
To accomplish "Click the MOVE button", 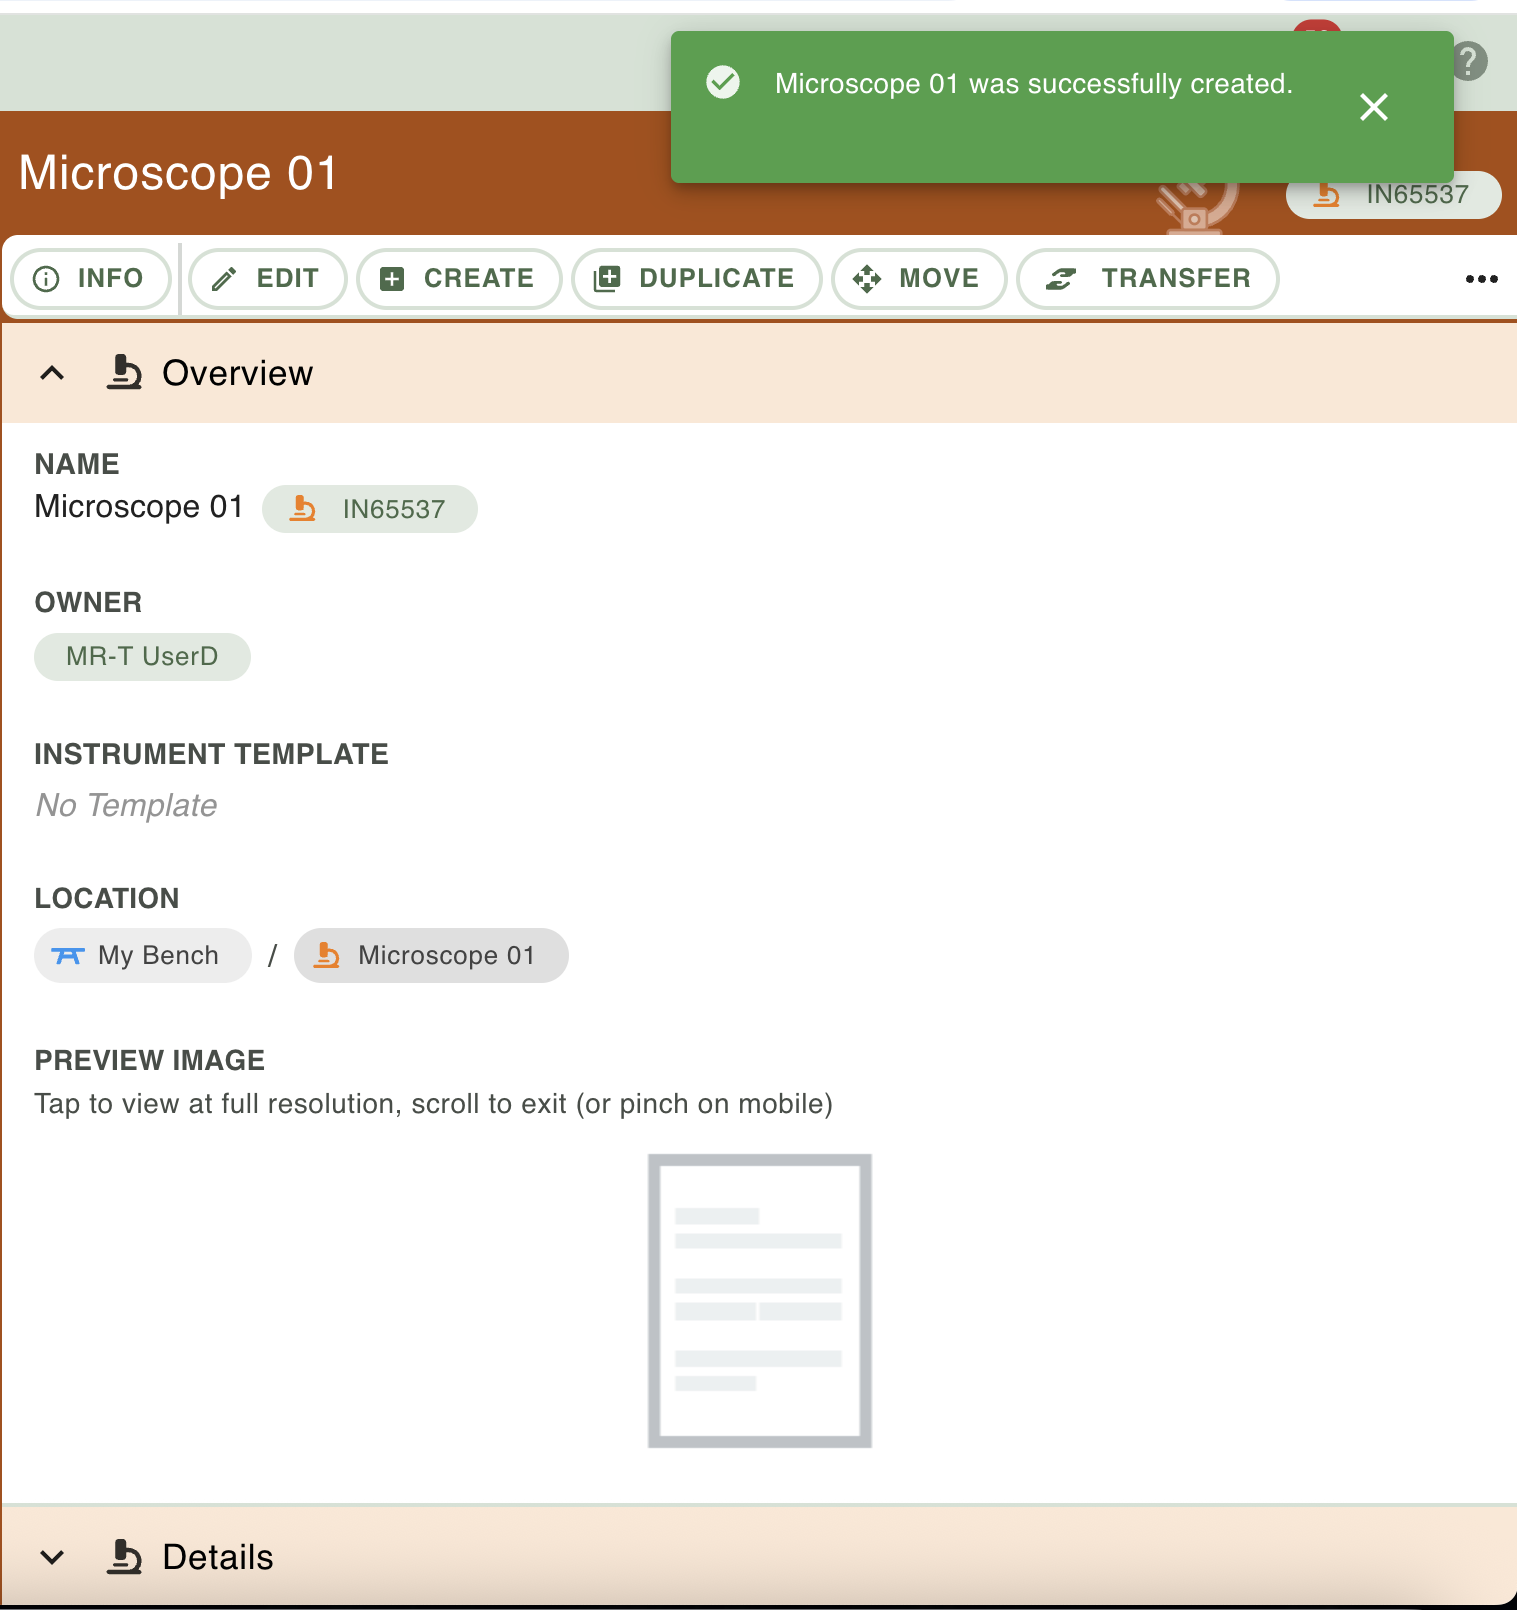I will pos(919,279).
